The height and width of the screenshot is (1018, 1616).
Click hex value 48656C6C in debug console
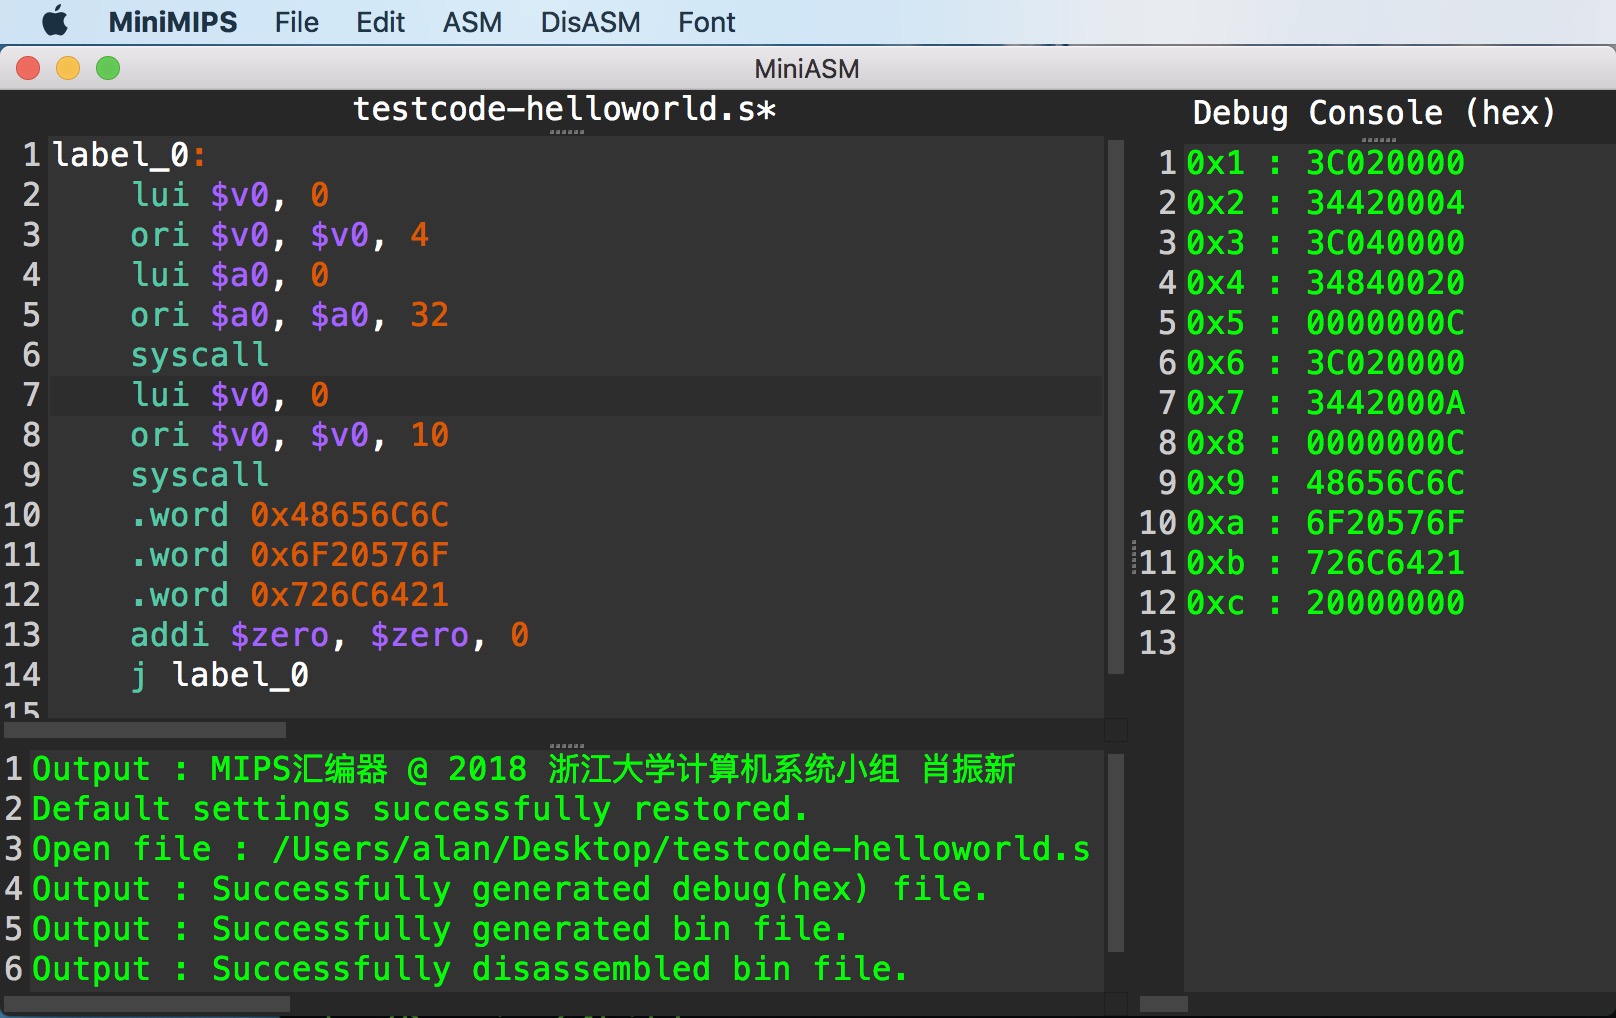(1385, 483)
